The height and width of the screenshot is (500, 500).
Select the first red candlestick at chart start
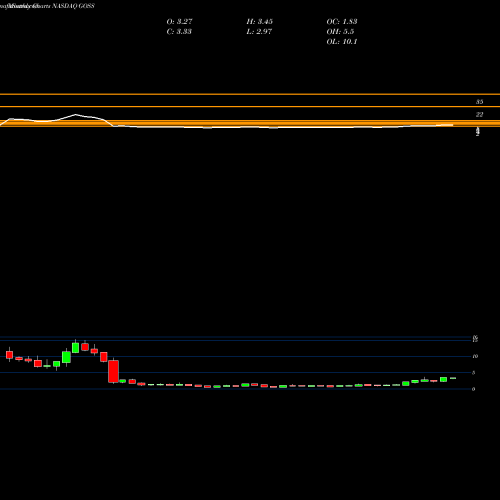click(9, 354)
